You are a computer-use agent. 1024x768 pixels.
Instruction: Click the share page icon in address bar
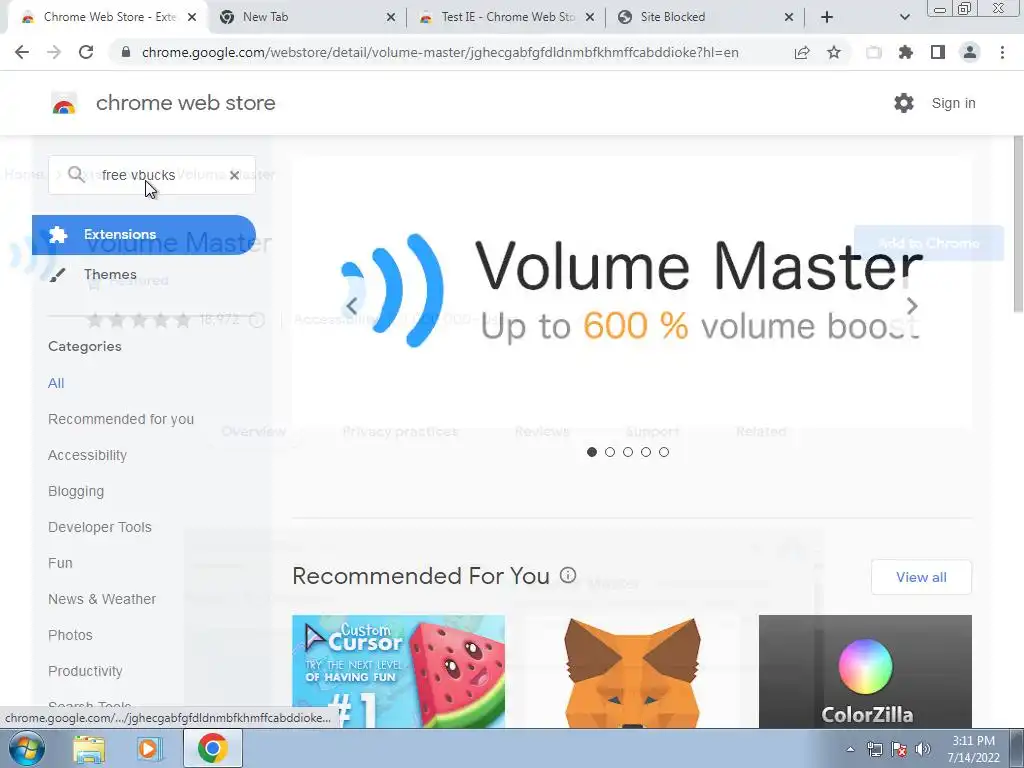pos(802,52)
